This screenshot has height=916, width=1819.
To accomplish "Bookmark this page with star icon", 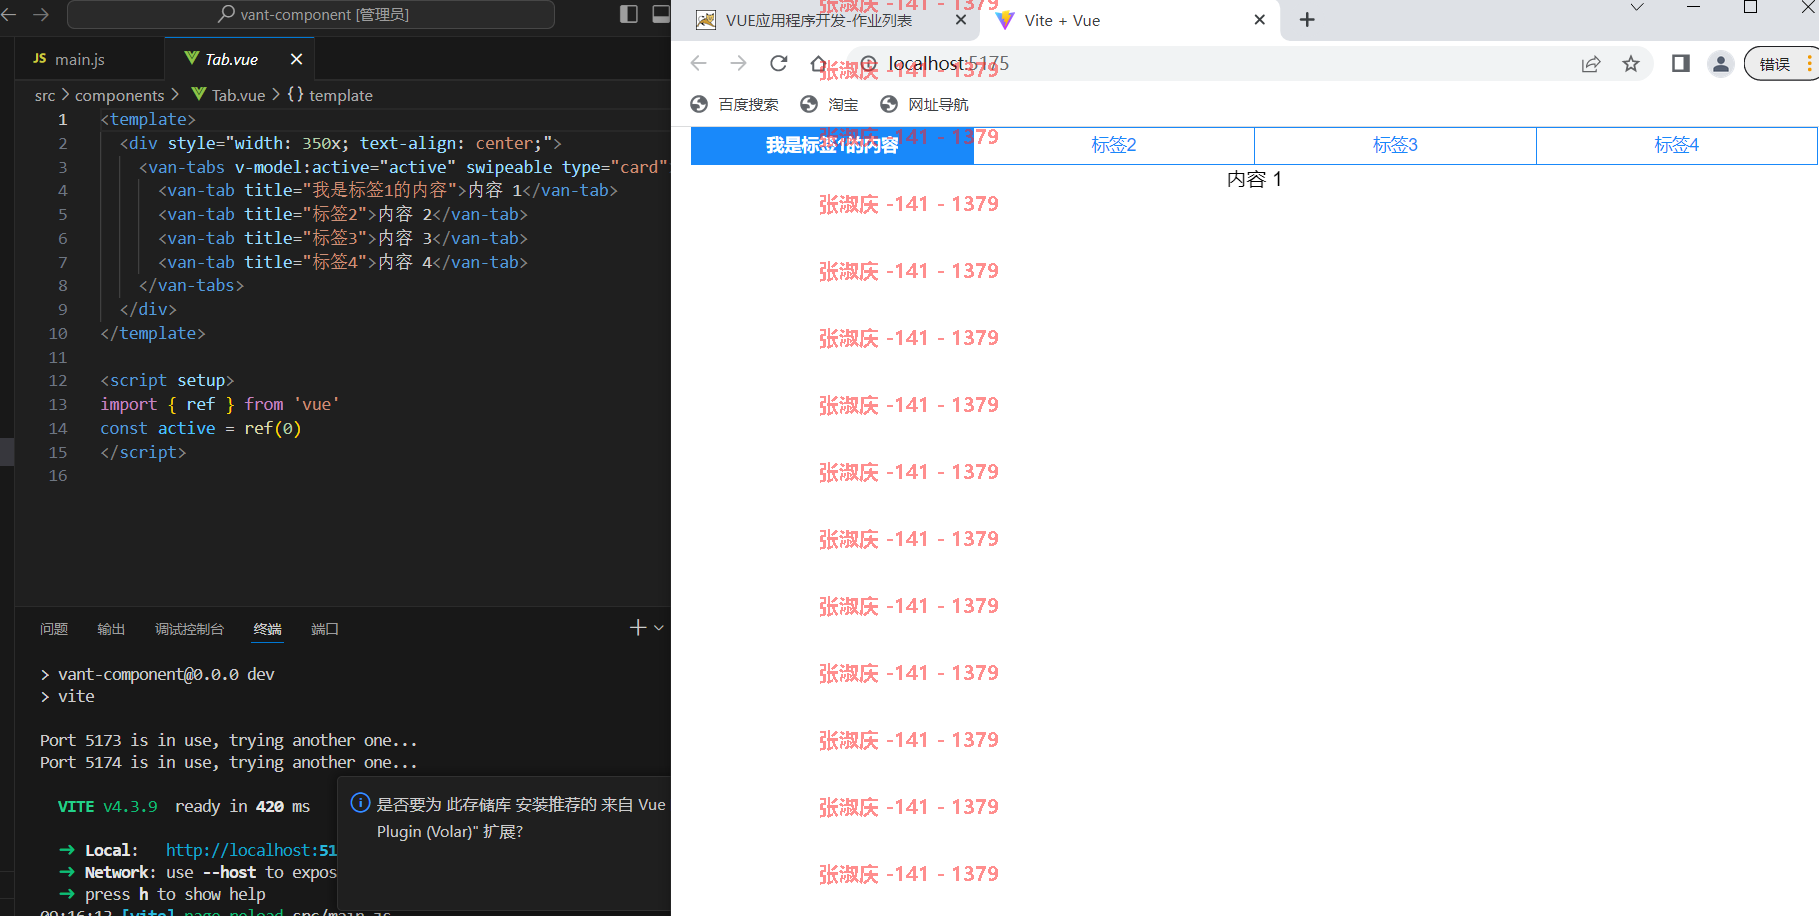I will click(1631, 64).
